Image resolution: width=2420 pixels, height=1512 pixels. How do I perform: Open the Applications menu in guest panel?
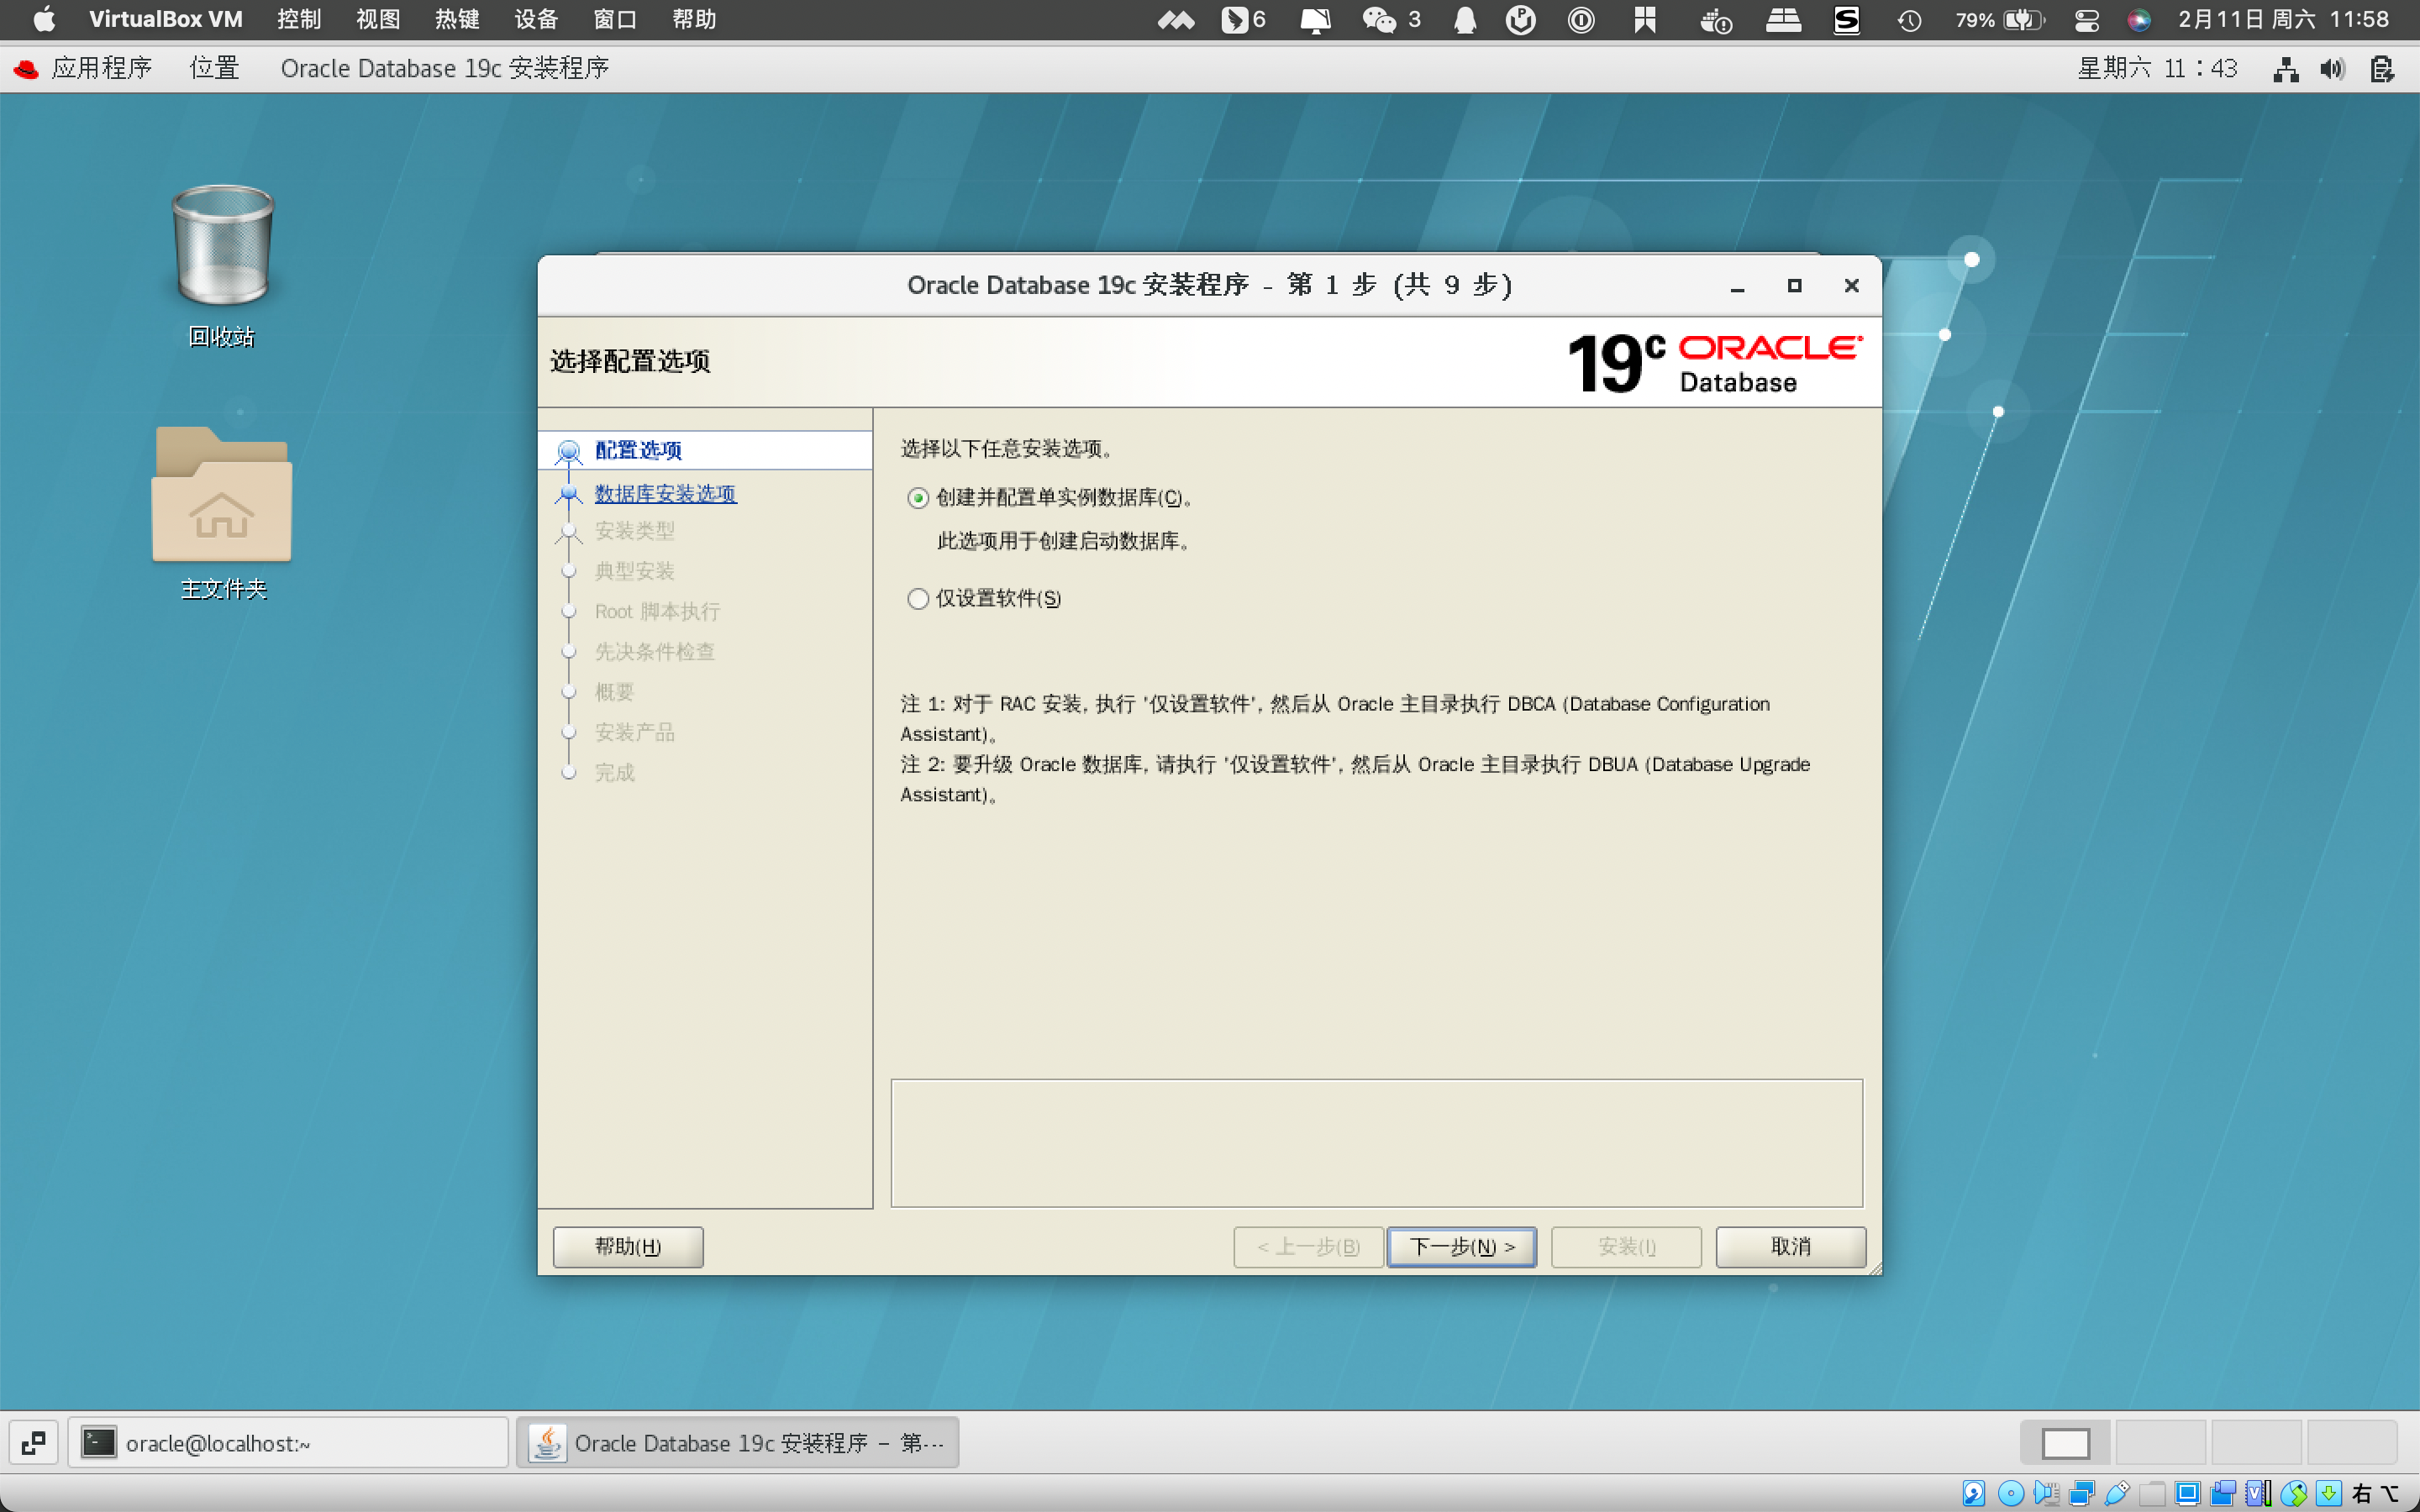tap(102, 68)
